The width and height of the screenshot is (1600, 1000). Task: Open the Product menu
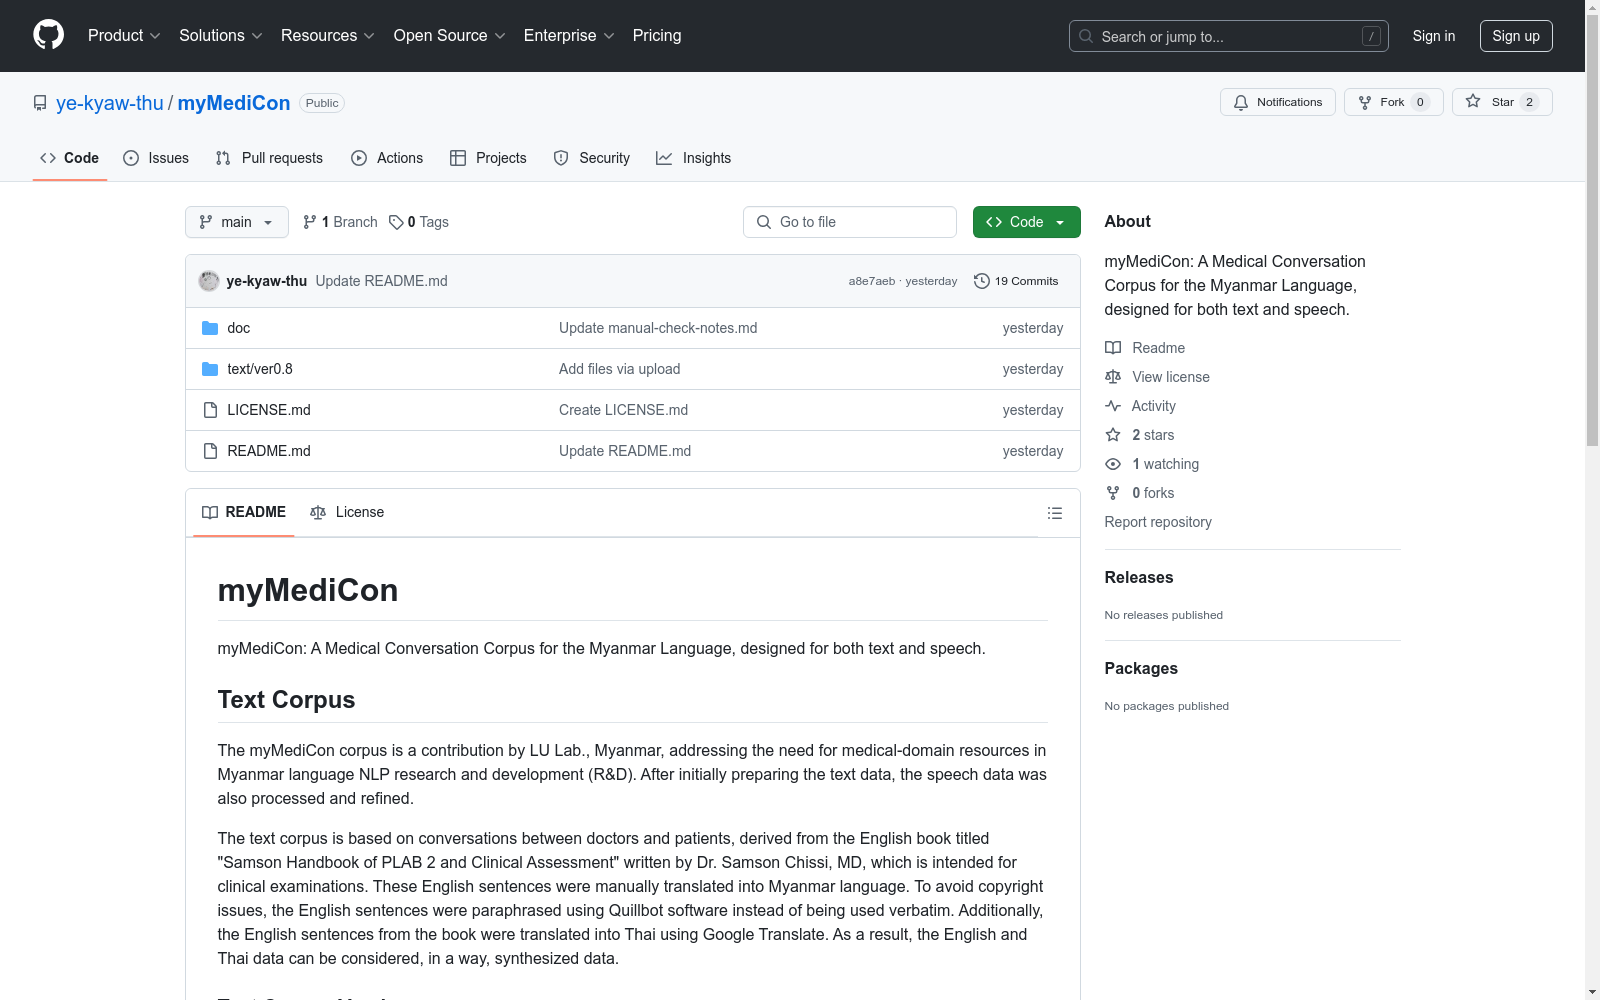(x=124, y=35)
